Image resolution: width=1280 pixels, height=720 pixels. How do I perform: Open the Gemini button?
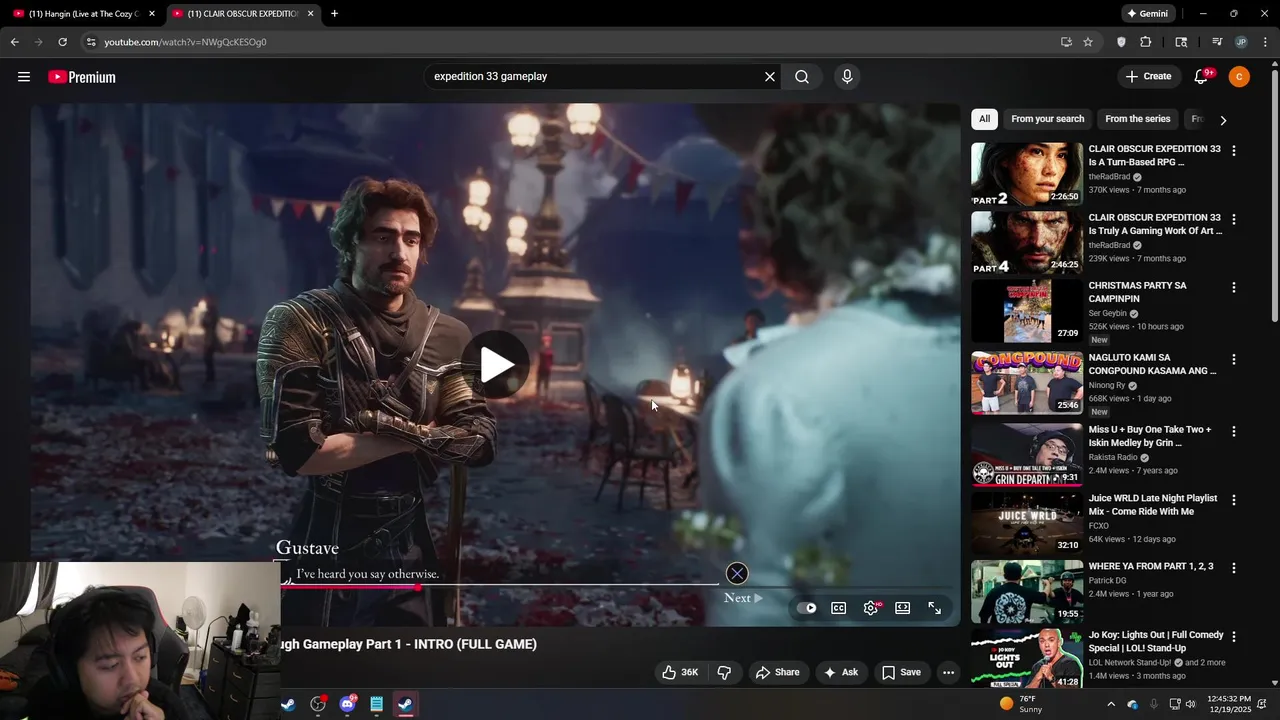click(1148, 14)
